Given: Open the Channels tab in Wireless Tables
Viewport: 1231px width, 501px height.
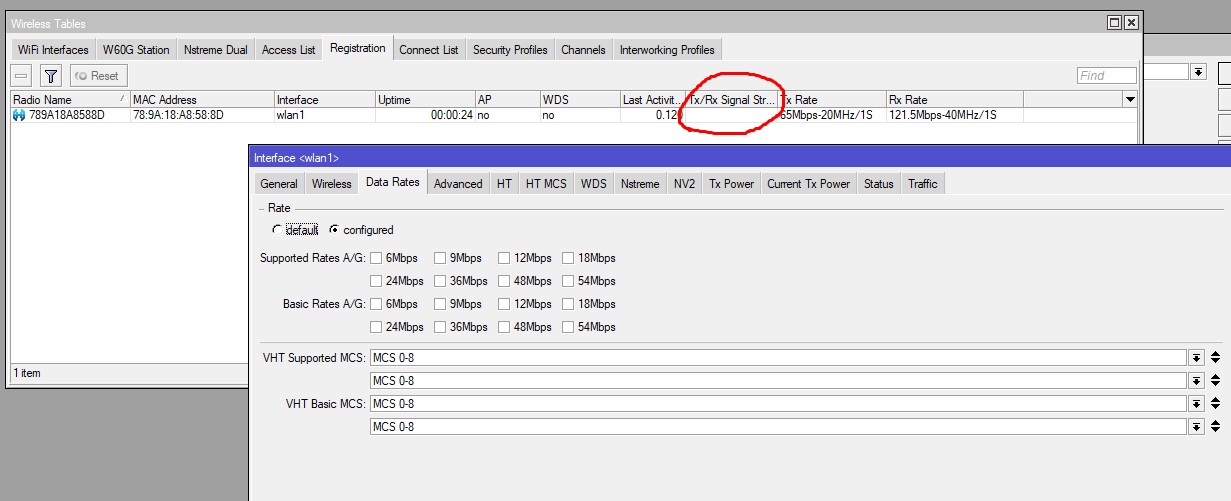Looking at the screenshot, I should coord(583,49).
